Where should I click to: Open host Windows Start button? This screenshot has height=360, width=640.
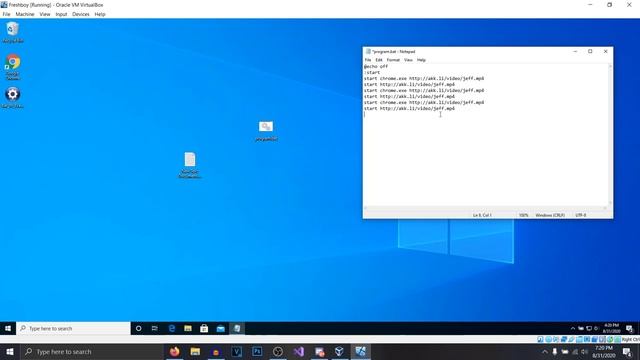coord(10,351)
